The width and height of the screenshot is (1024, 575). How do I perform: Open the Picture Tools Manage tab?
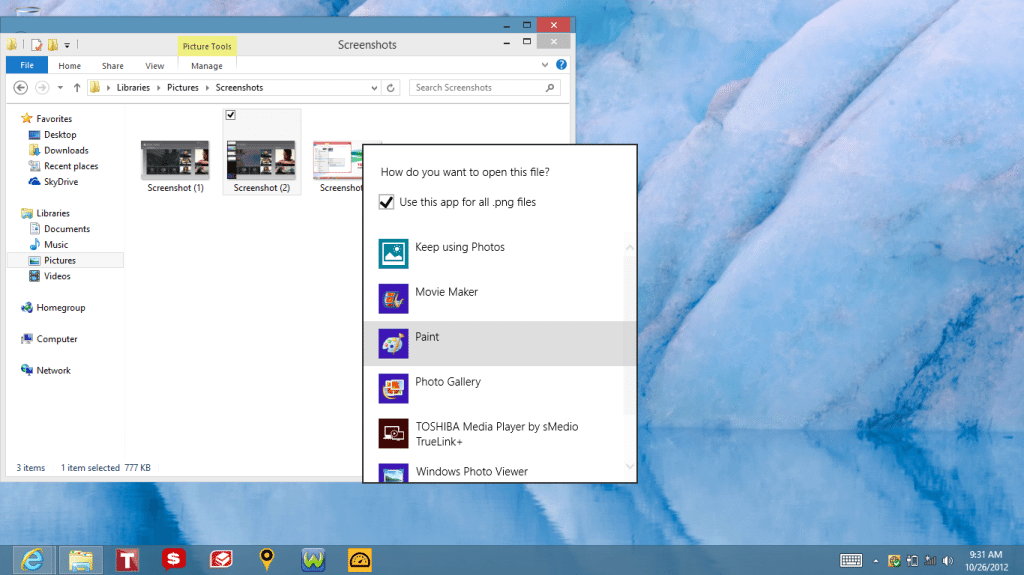click(207, 66)
